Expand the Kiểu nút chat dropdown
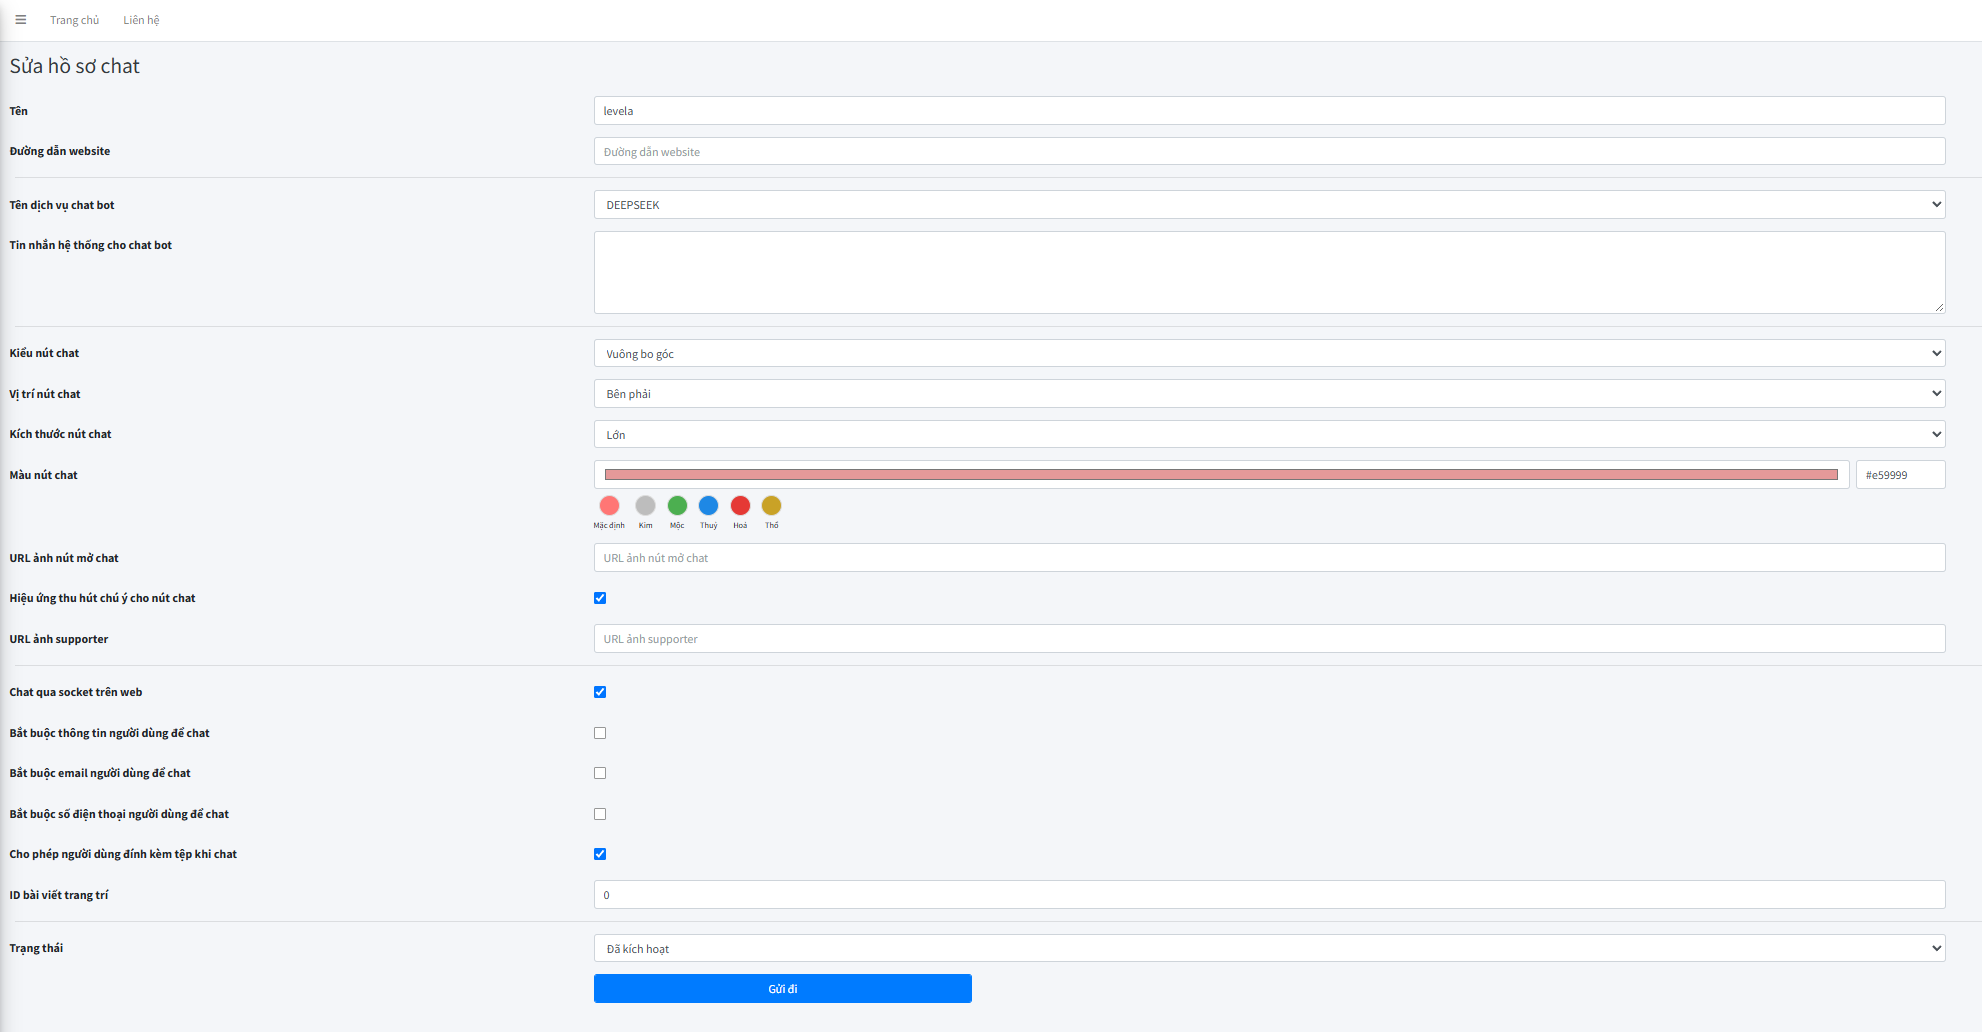1982x1032 pixels. tap(1269, 354)
